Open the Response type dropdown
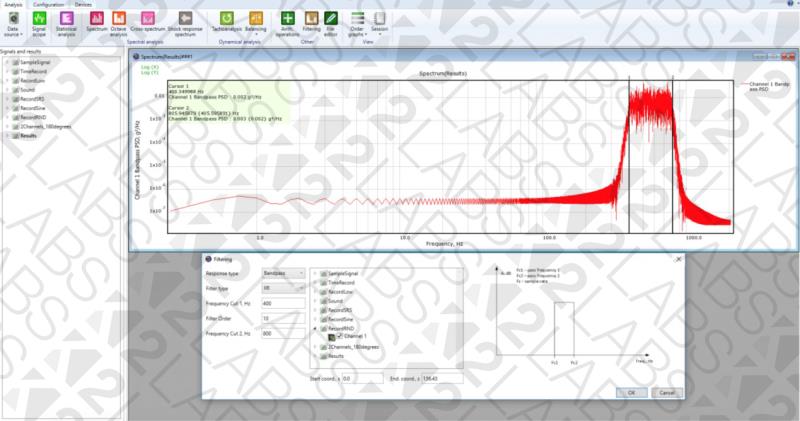 point(283,274)
